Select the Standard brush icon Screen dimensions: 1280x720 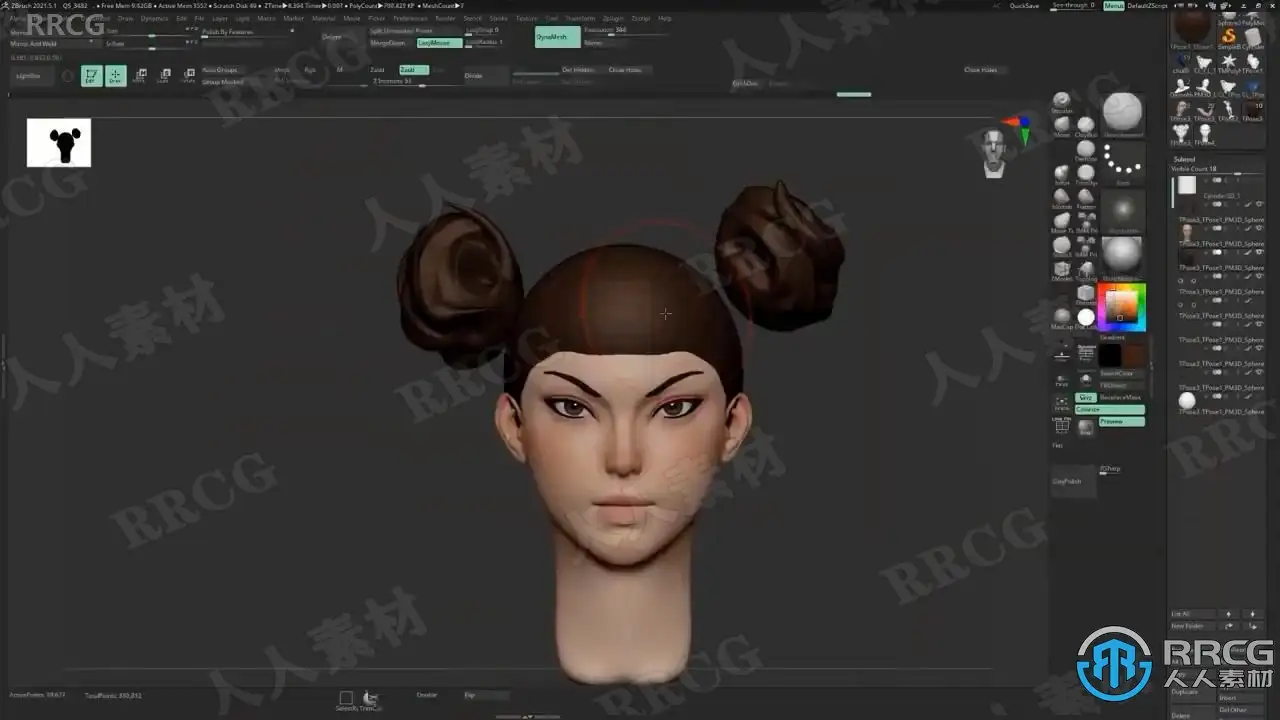coord(1062,101)
